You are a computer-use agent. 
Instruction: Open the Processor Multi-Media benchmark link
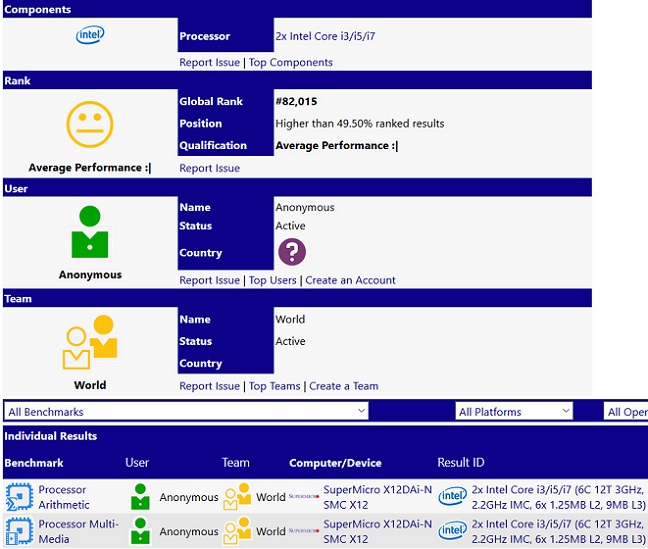coord(79,531)
